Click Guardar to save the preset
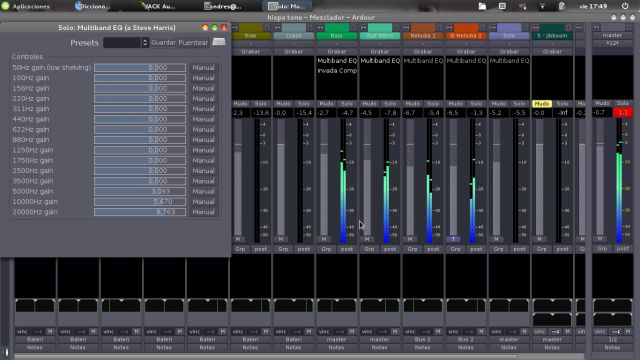 tap(163, 42)
